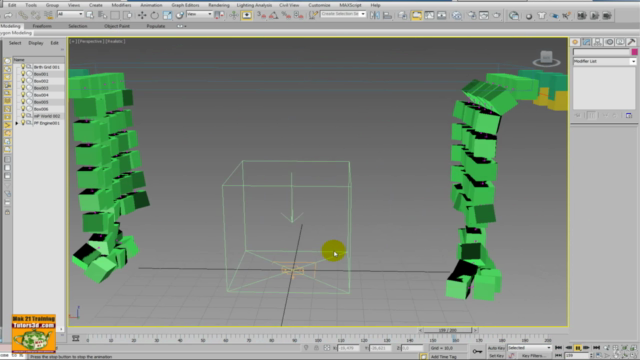Open the Display command panel tab
The height and width of the screenshot is (360, 640).
(x=620, y=42)
